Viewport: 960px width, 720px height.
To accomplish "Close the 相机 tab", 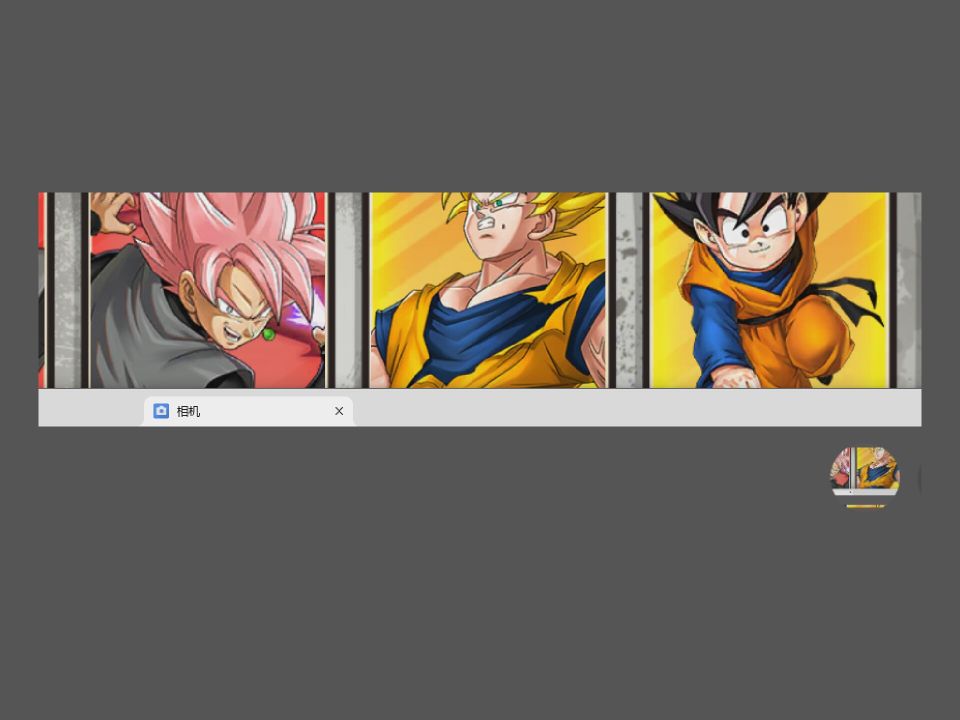I will tap(339, 411).
